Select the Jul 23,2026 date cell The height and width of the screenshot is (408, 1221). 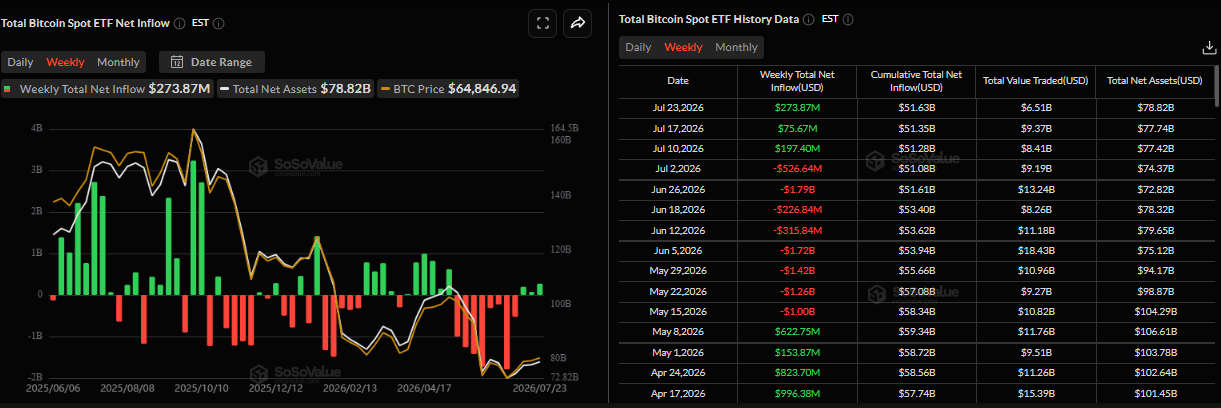pos(678,106)
